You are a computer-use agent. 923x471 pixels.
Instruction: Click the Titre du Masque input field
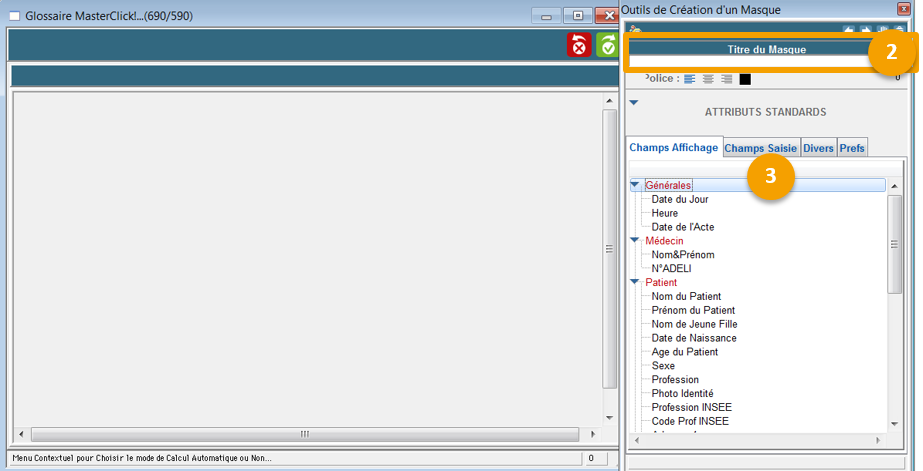745,62
